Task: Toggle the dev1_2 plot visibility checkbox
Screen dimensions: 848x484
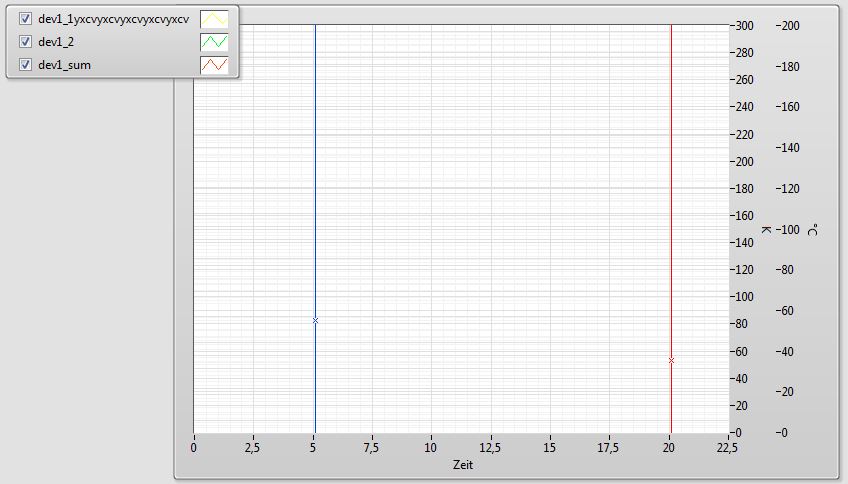Action: 25,42
